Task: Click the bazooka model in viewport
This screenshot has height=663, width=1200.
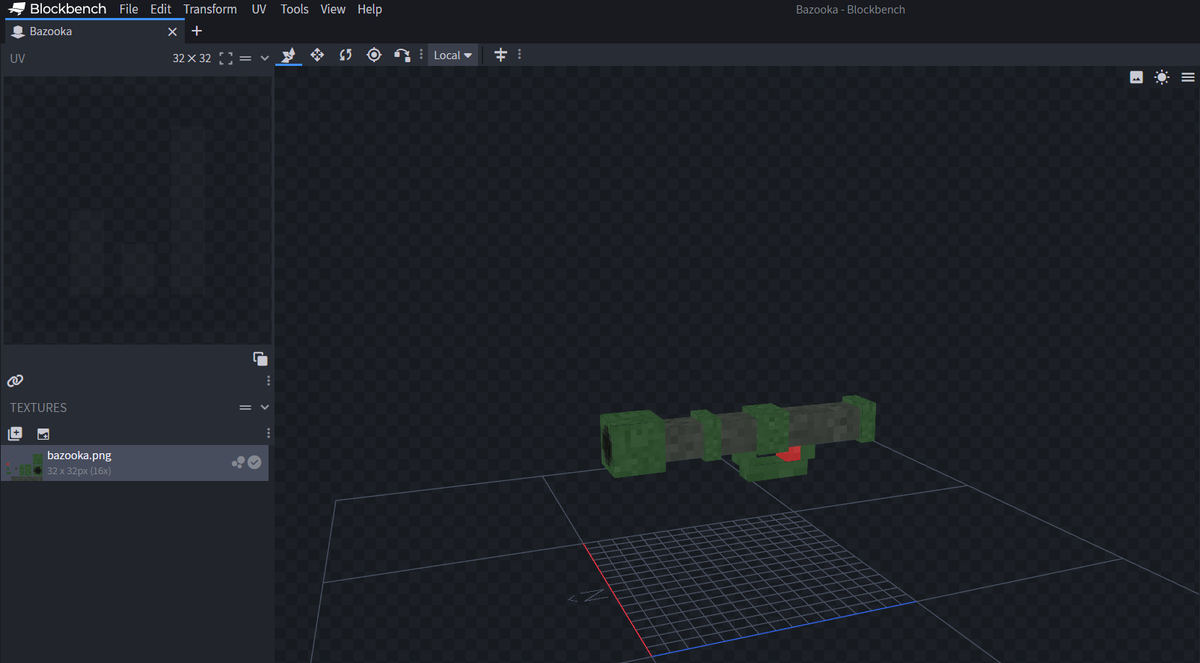Action: [x=737, y=437]
